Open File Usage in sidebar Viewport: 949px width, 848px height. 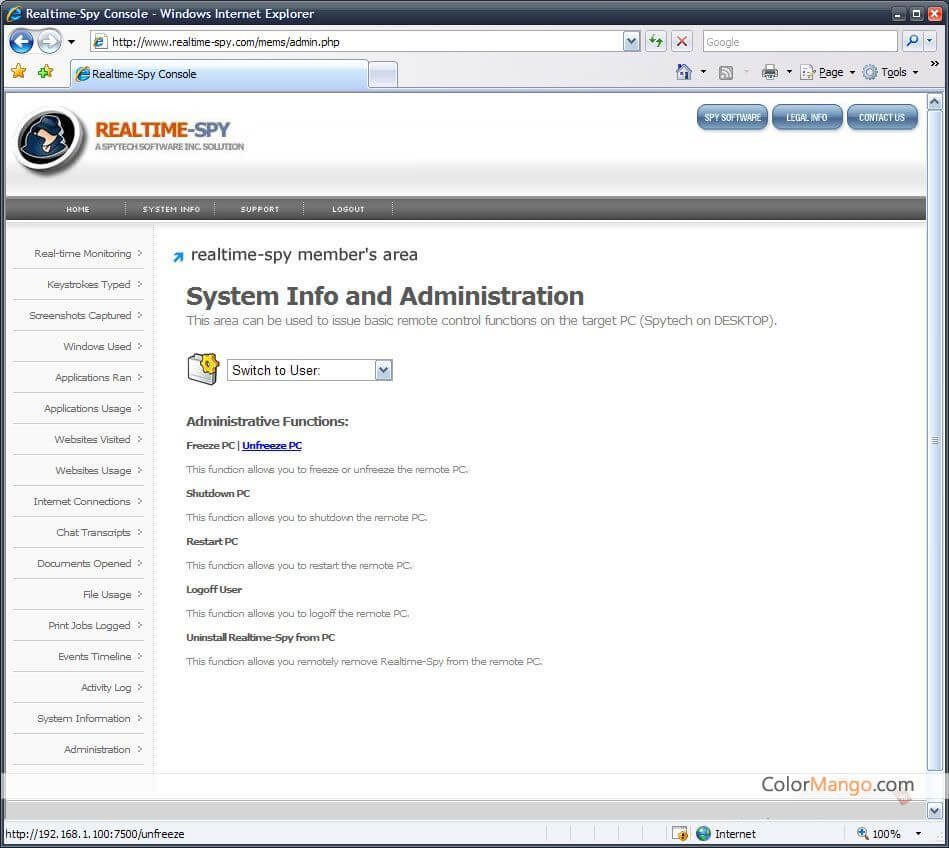click(x=107, y=594)
